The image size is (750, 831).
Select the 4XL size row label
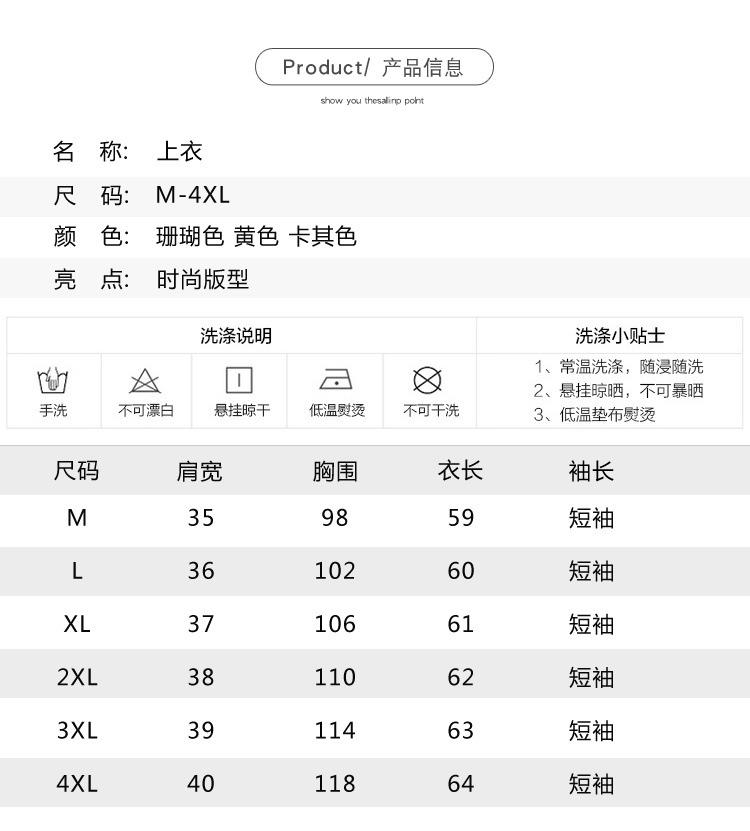(x=77, y=784)
